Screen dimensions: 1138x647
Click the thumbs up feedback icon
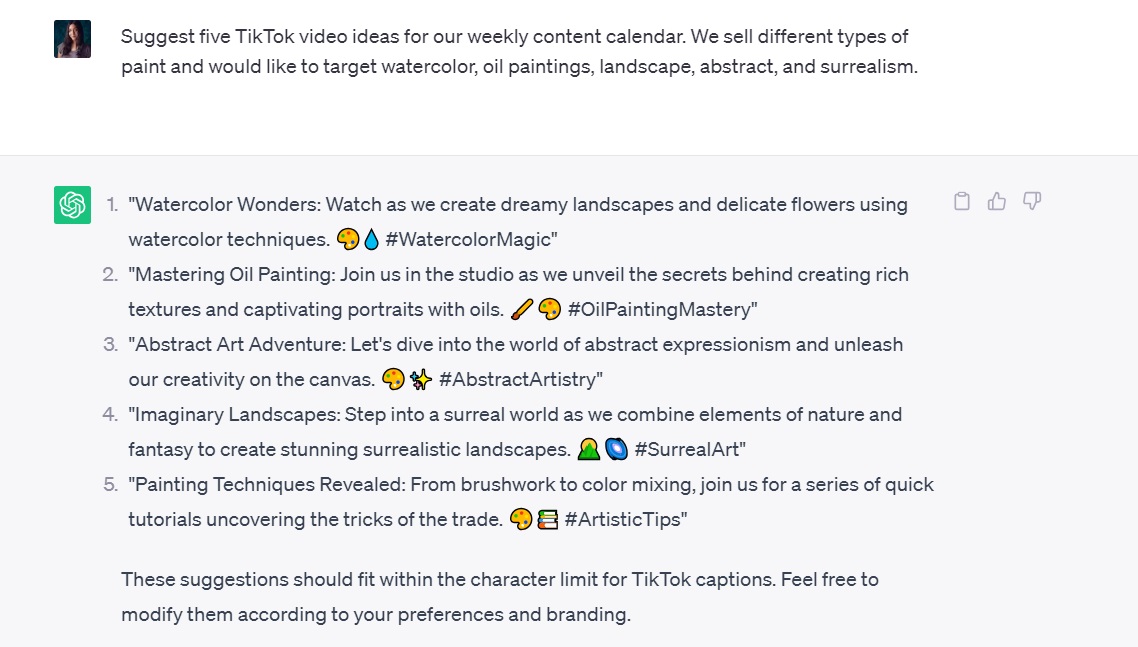point(997,202)
